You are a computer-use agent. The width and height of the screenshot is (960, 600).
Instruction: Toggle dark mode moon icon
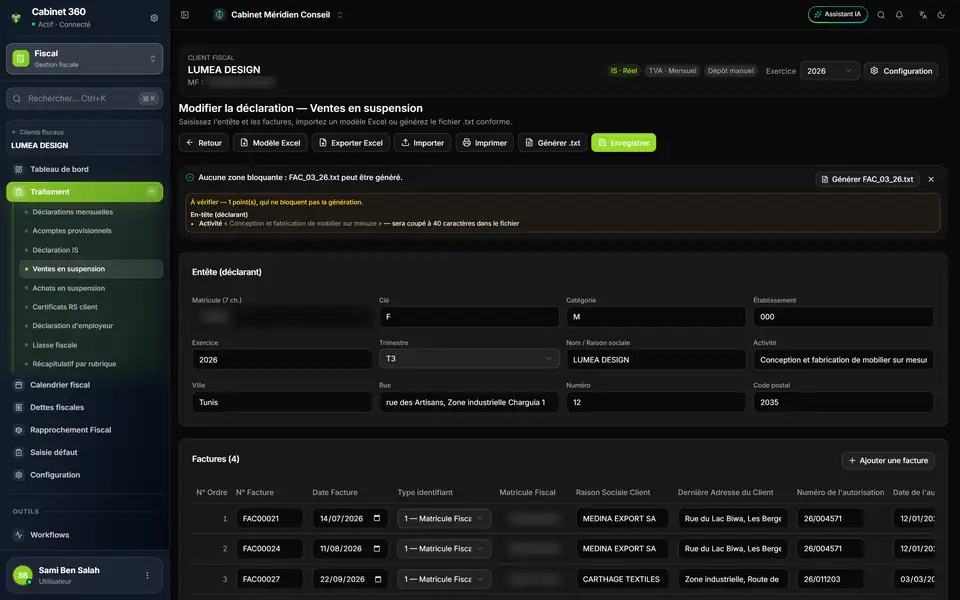click(x=941, y=15)
